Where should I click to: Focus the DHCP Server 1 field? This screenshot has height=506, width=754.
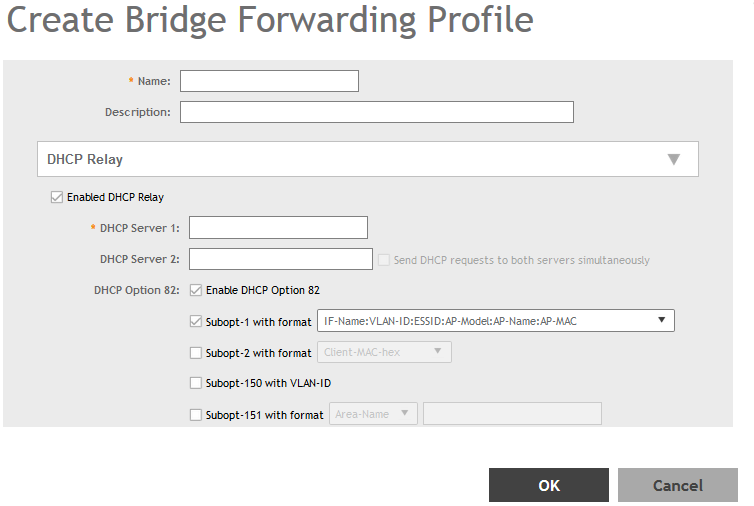[x=278, y=228]
